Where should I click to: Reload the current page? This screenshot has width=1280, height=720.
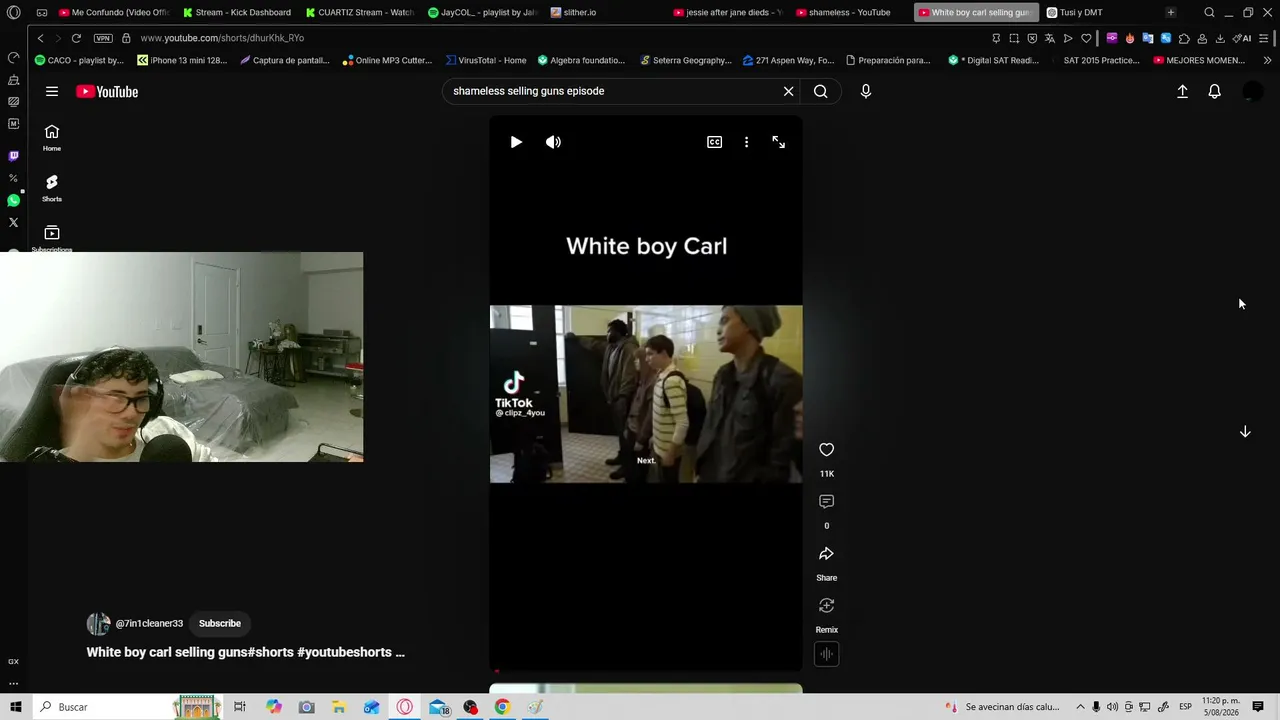tap(76, 38)
